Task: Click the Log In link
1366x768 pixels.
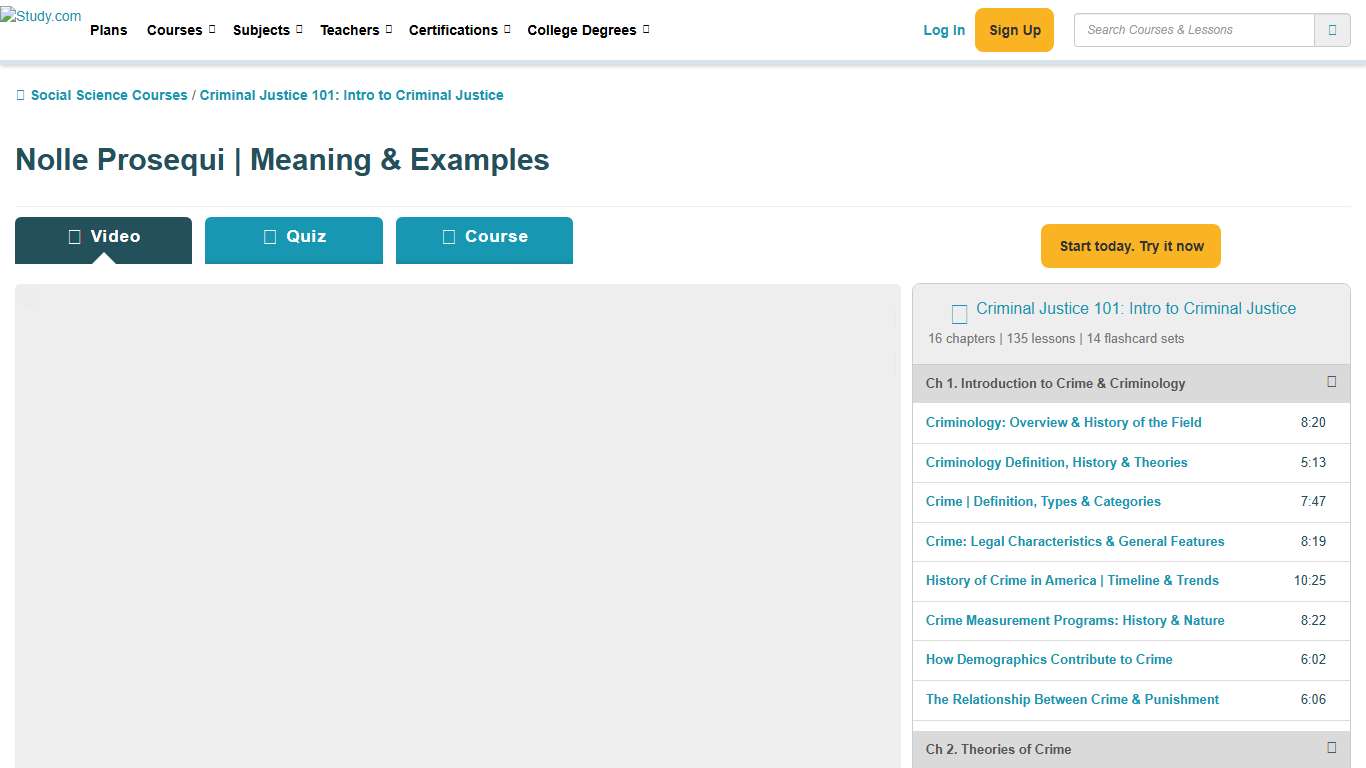Action: (x=944, y=30)
